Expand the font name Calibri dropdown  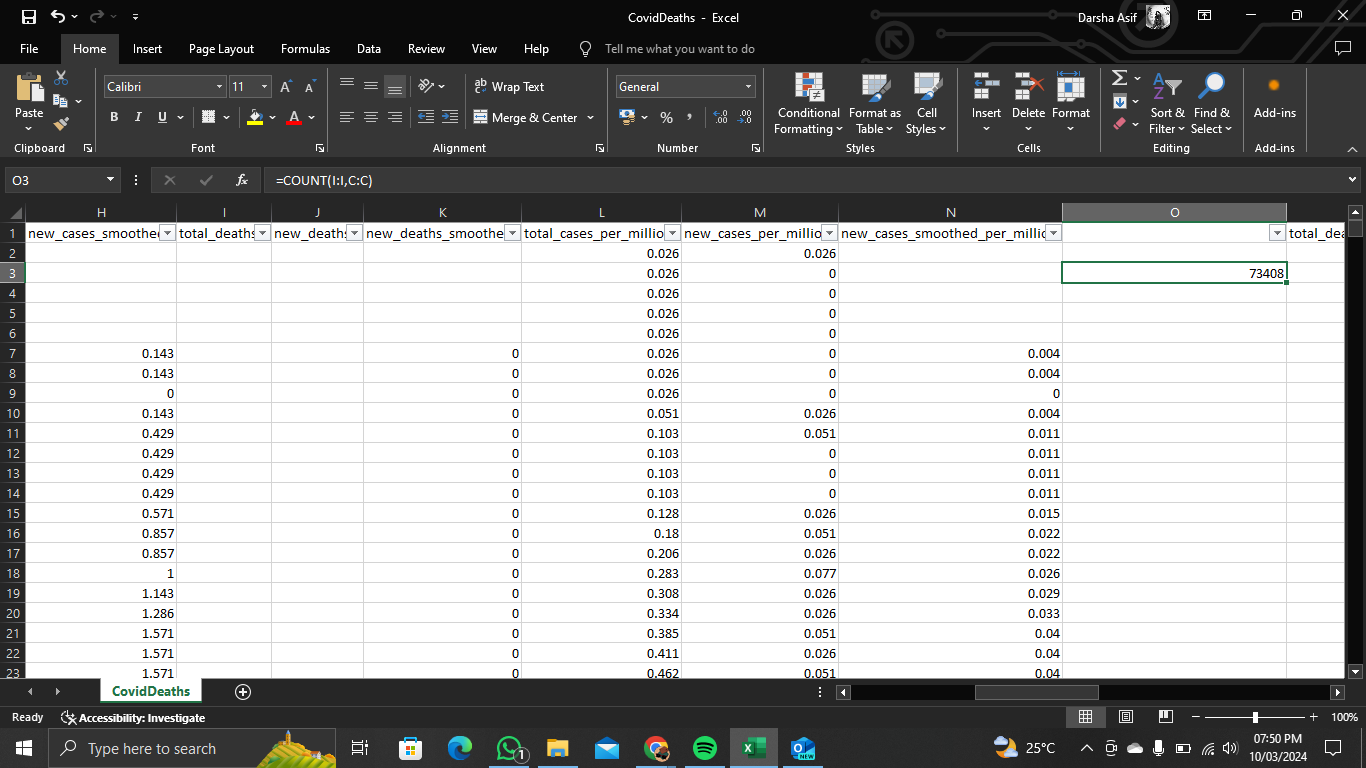(x=219, y=87)
